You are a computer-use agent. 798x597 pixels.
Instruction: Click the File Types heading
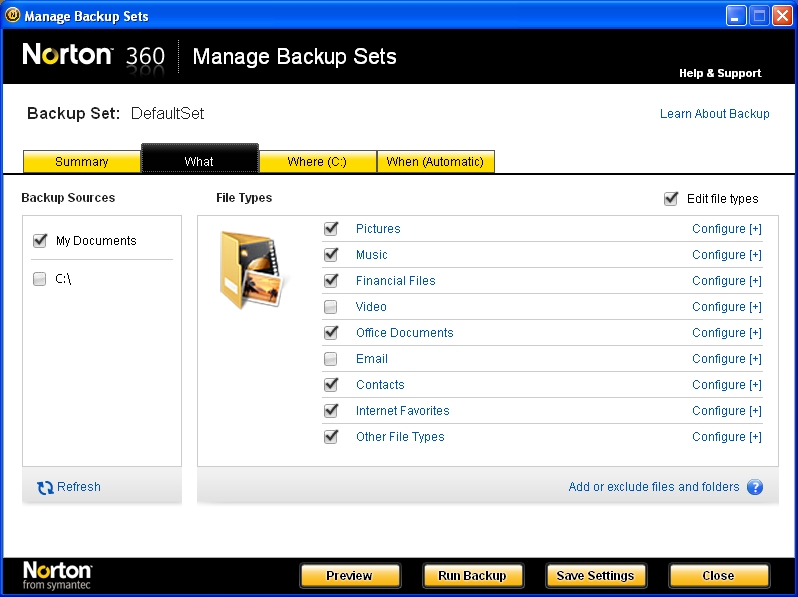pyautogui.click(x=244, y=197)
